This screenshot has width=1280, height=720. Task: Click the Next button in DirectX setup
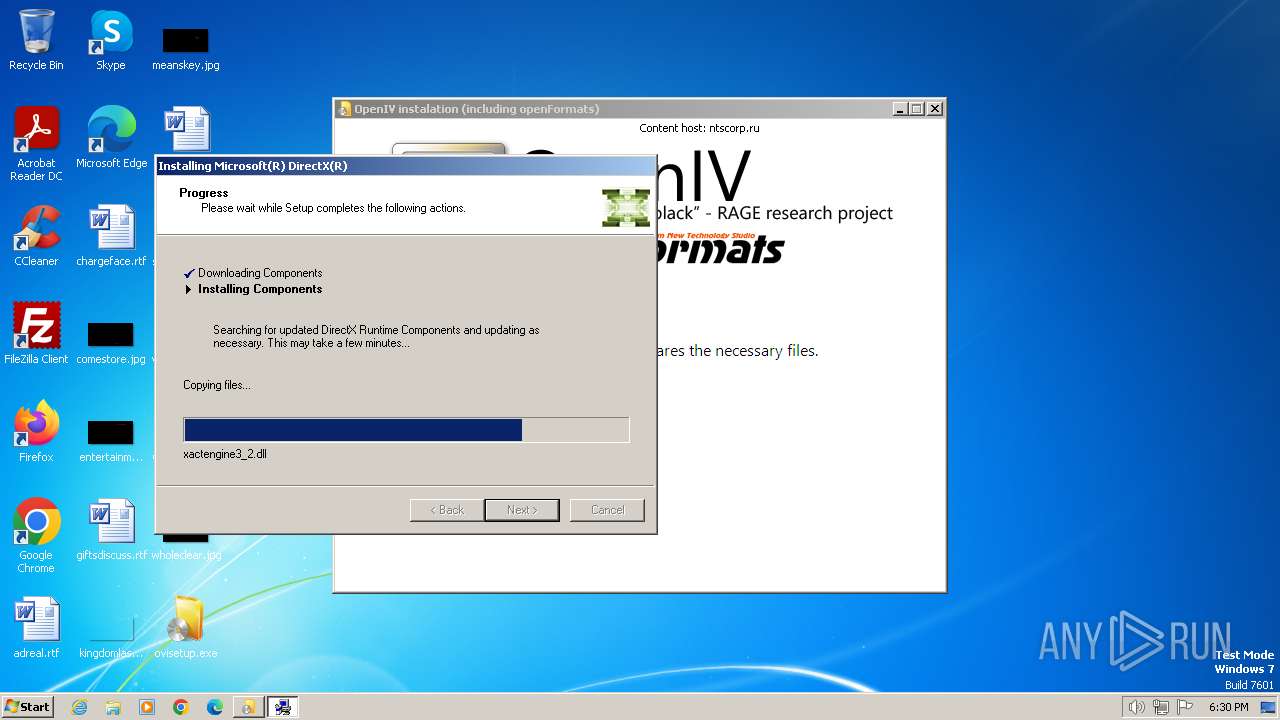522,510
